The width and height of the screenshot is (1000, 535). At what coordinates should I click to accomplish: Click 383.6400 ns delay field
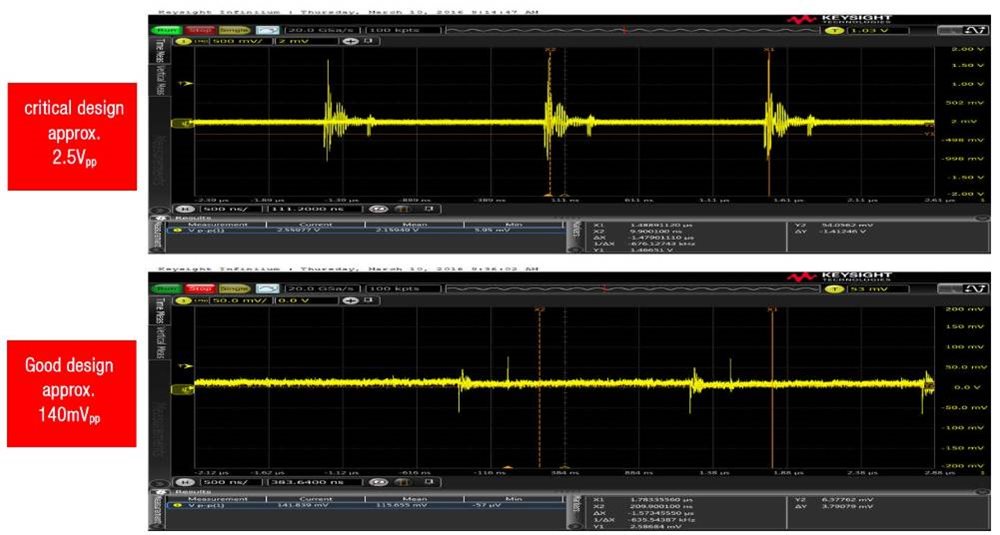click(x=314, y=482)
